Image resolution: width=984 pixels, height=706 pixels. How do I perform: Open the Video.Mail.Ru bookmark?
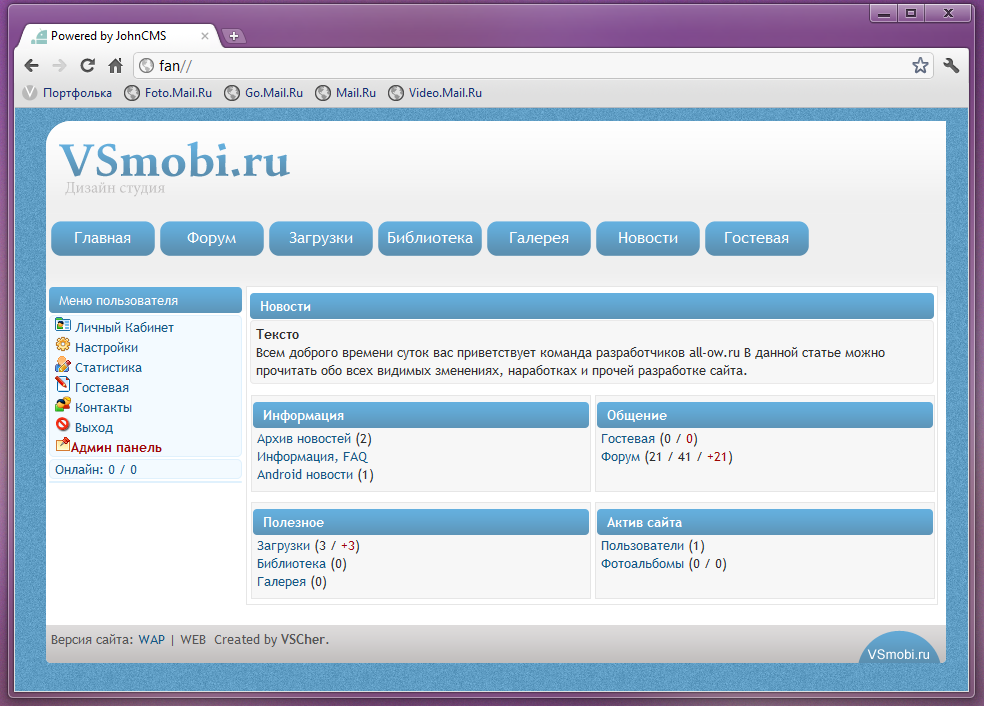point(436,93)
